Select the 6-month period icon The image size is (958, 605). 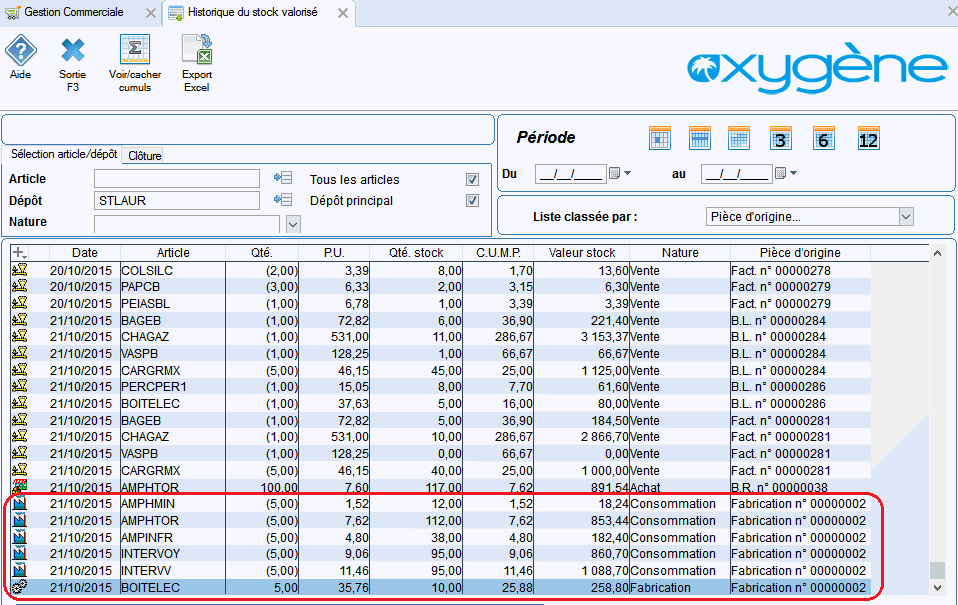pos(823,139)
